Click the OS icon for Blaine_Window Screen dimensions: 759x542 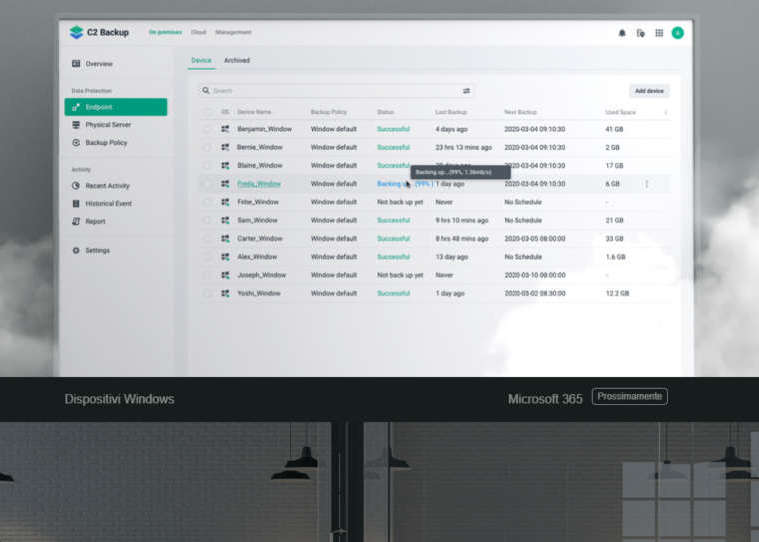[x=225, y=166]
